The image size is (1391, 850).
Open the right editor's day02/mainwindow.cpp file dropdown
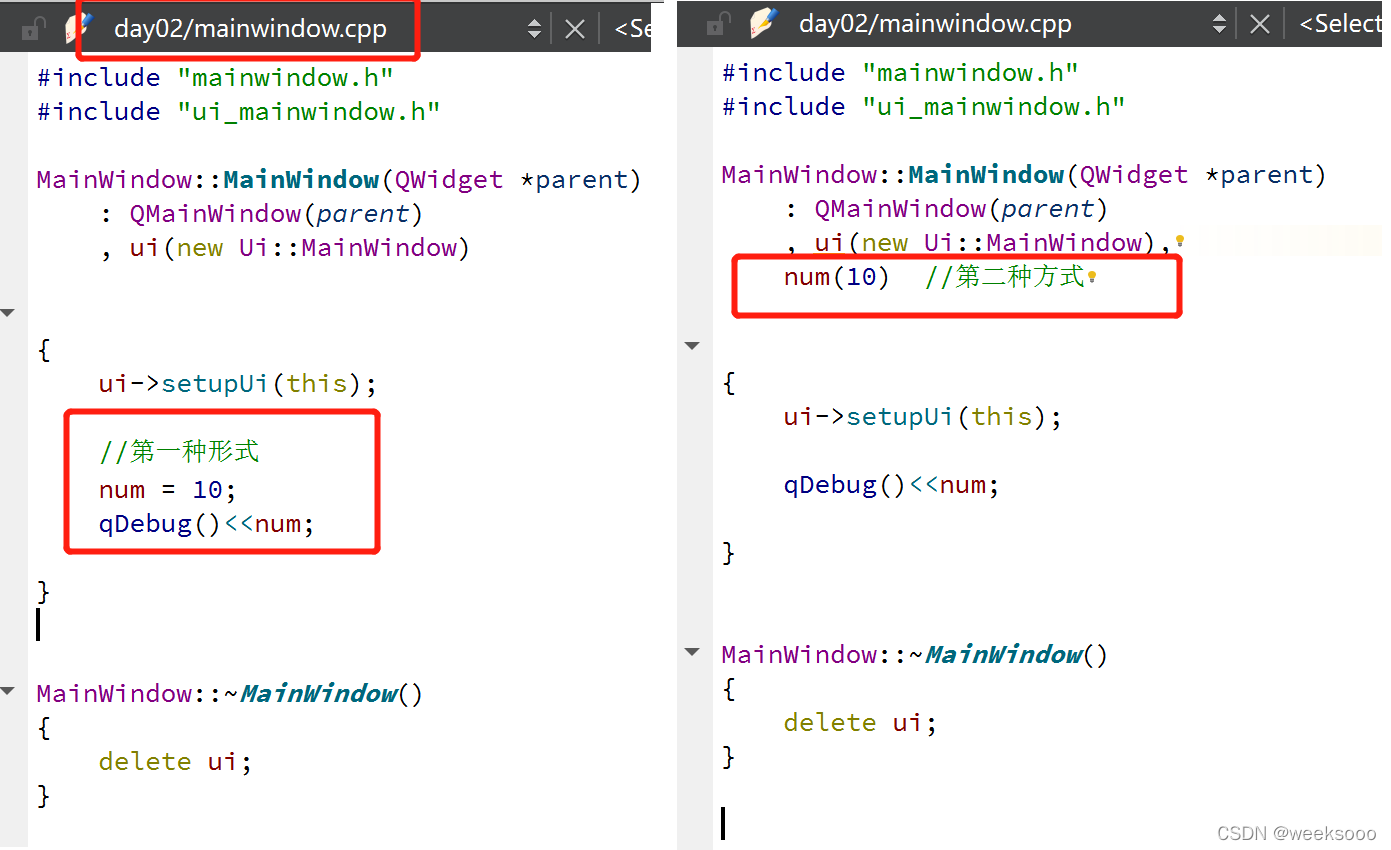[x=935, y=24]
